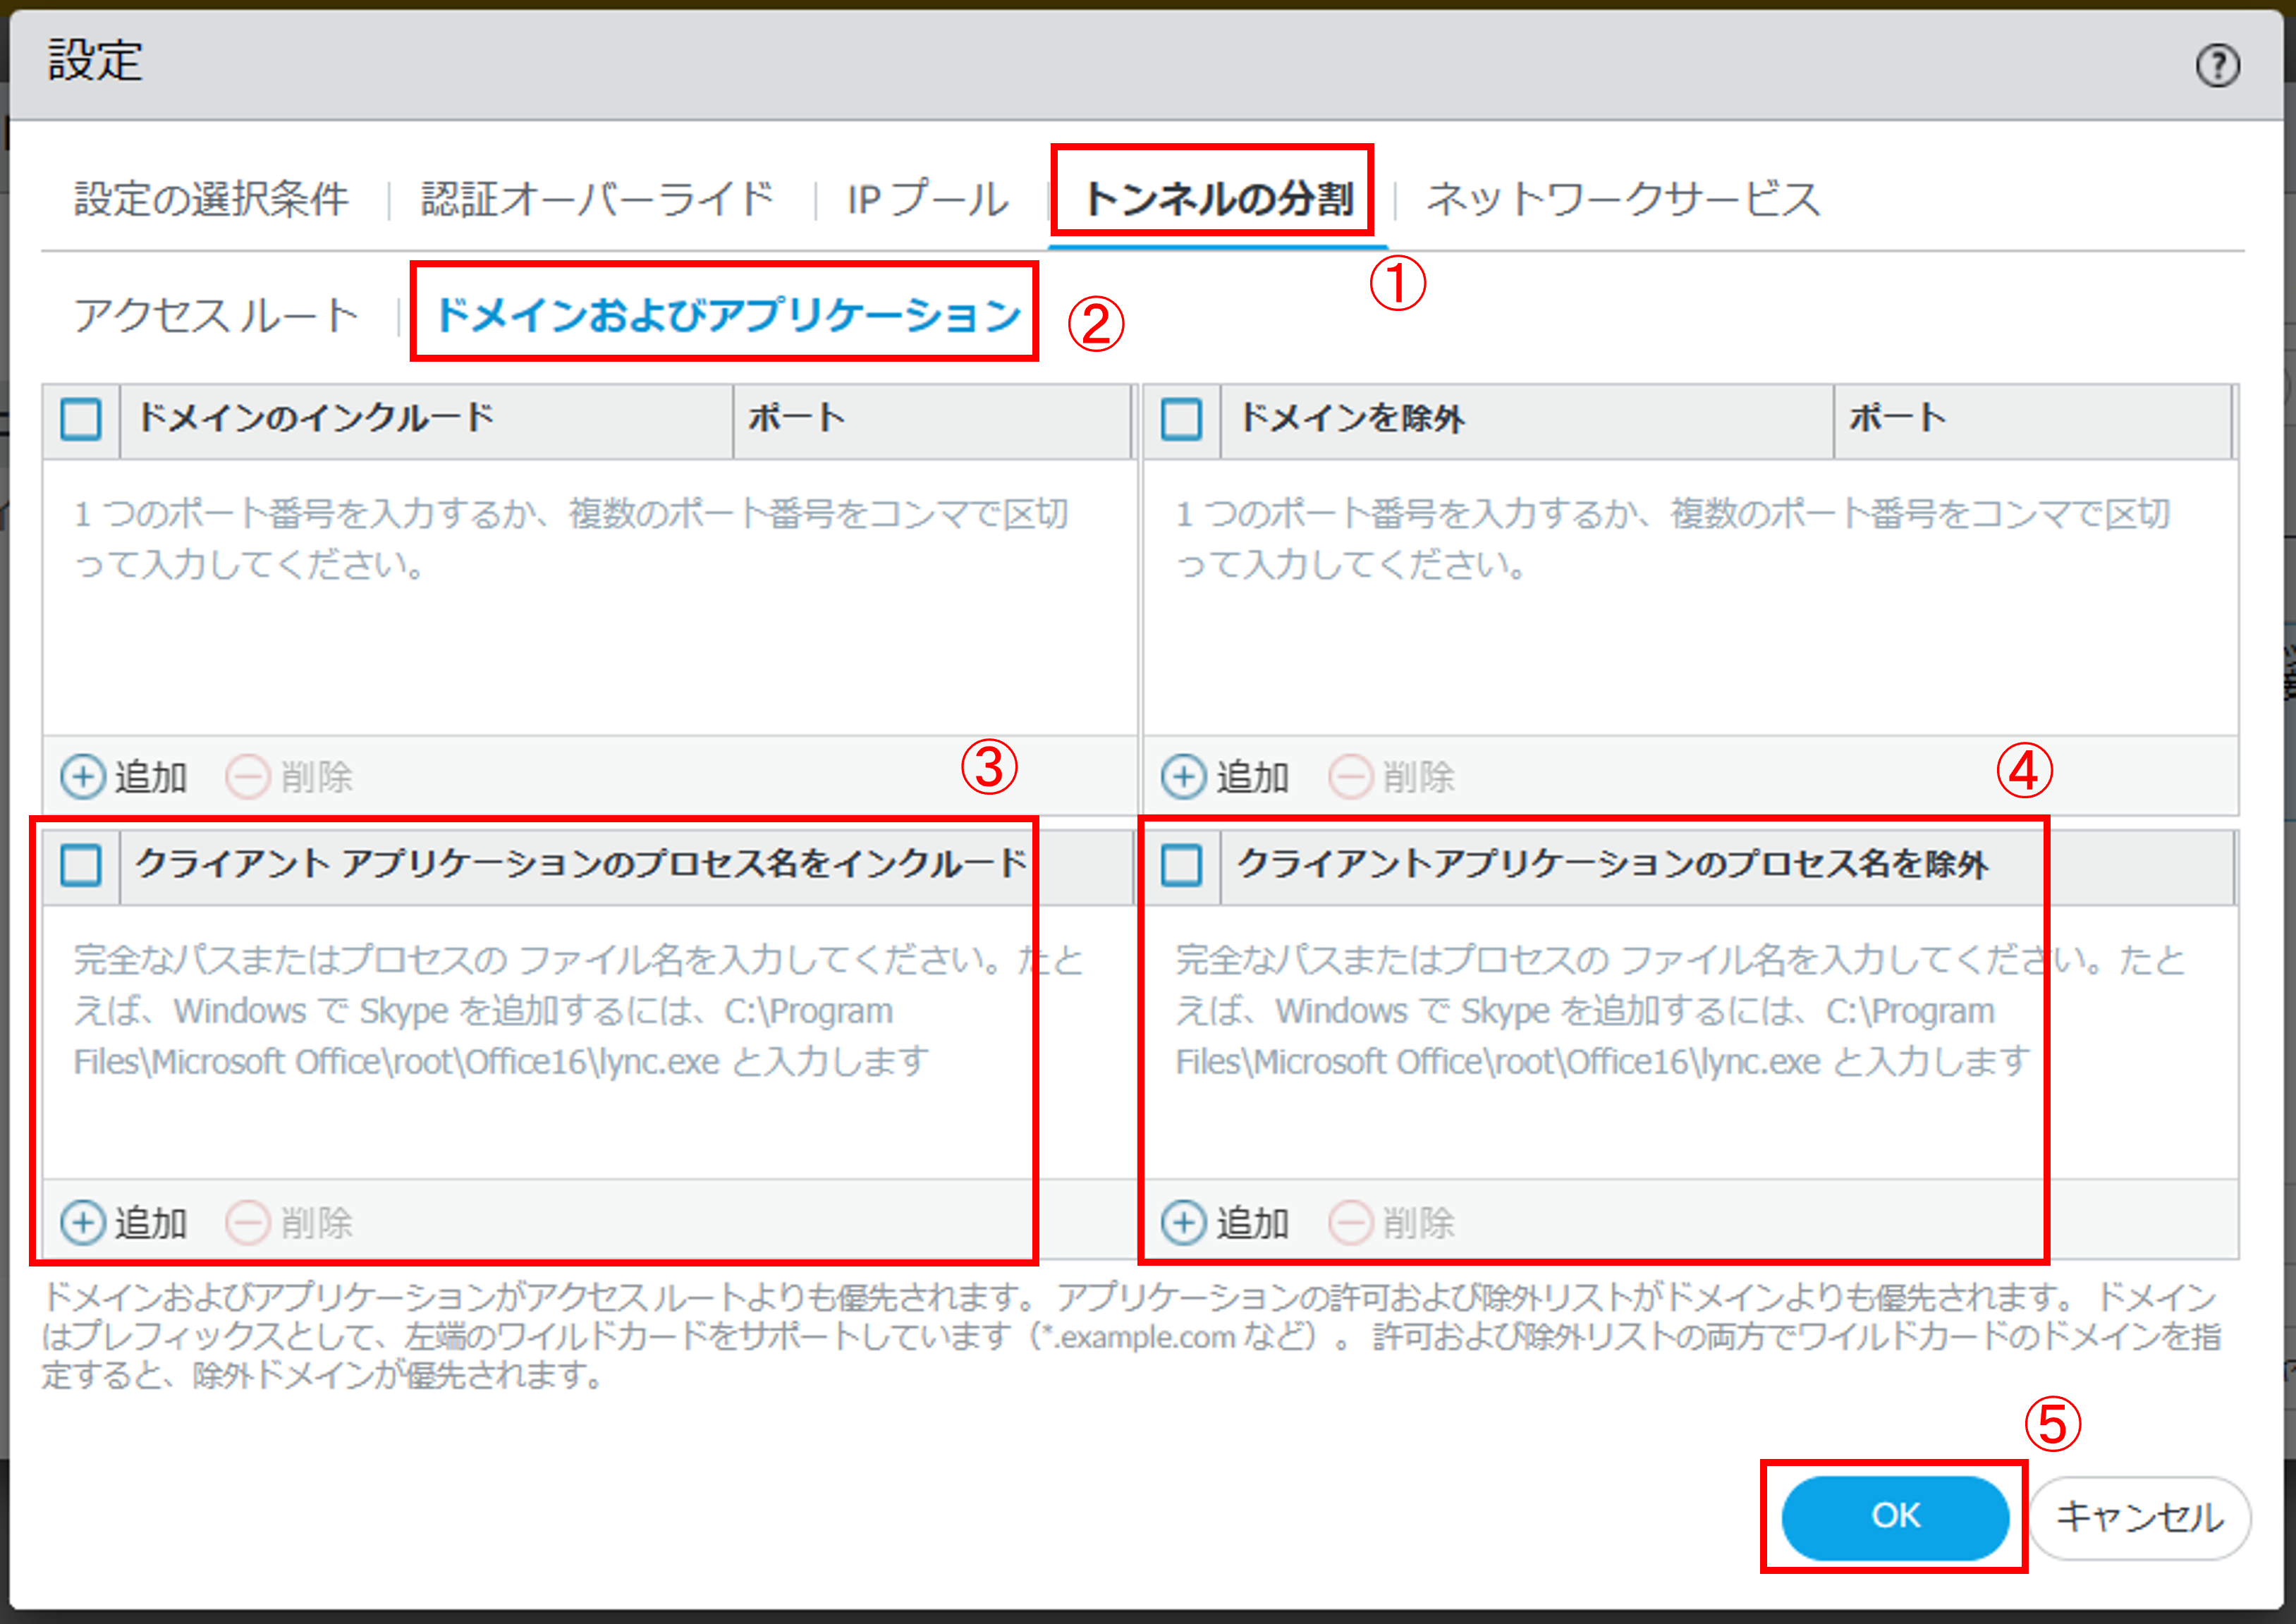This screenshot has height=1624, width=2296.
Task: Add an include client application process name
Action: click(x=83, y=1222)
